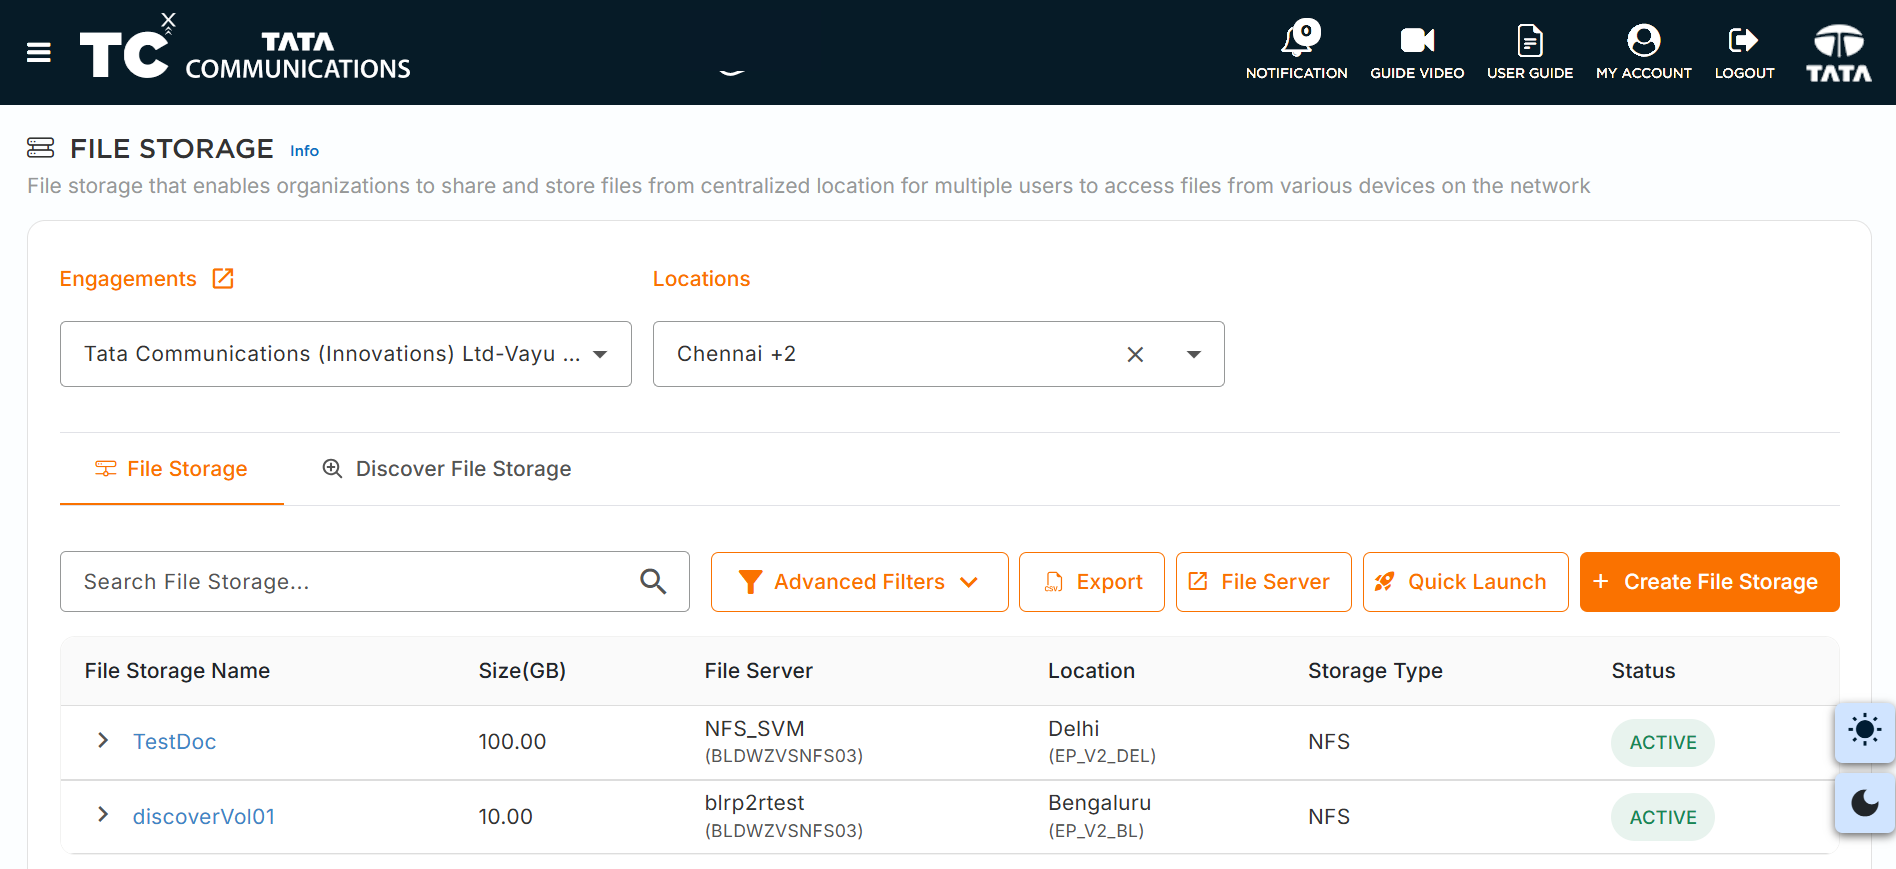
Task: Focus the Search File Storage field
Action: pyautogui.click(x=375, y=582)
